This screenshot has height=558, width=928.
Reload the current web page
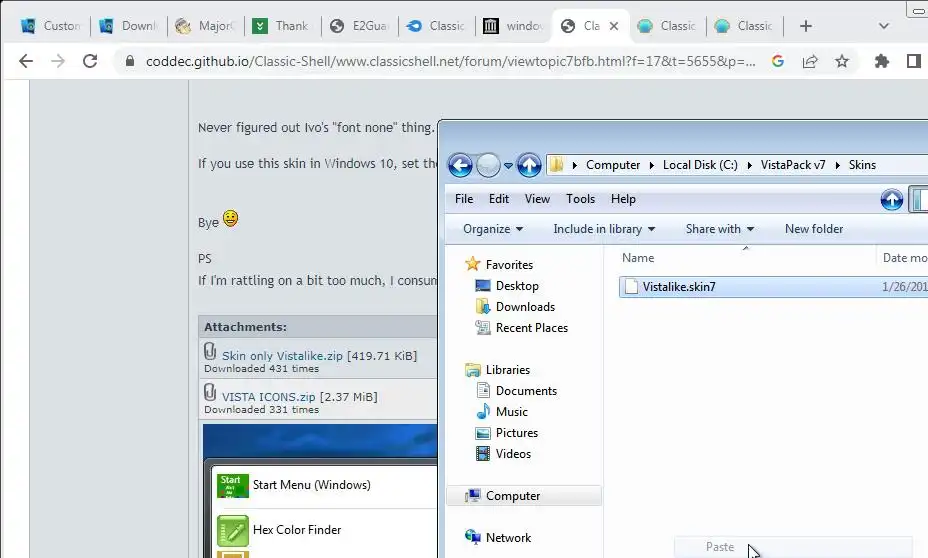tap(90, 61)
